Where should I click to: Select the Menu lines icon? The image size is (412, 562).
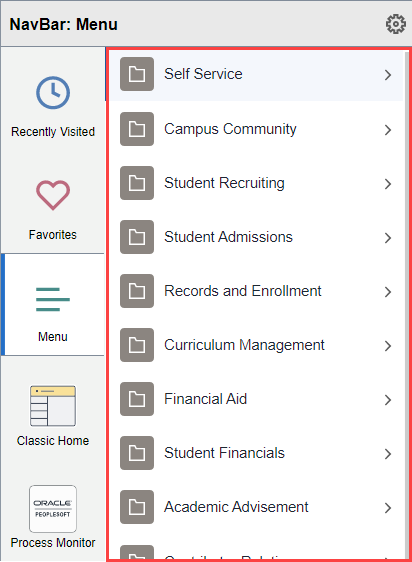[53, 299]
